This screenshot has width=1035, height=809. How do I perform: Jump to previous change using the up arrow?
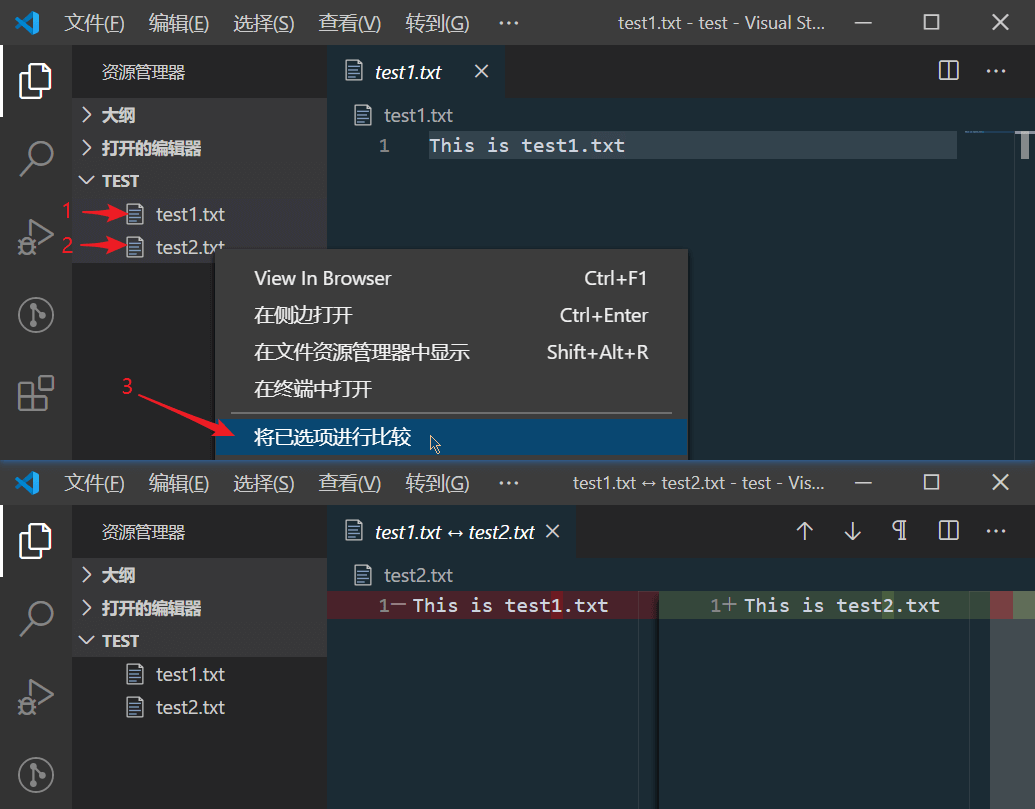[804, 531]
